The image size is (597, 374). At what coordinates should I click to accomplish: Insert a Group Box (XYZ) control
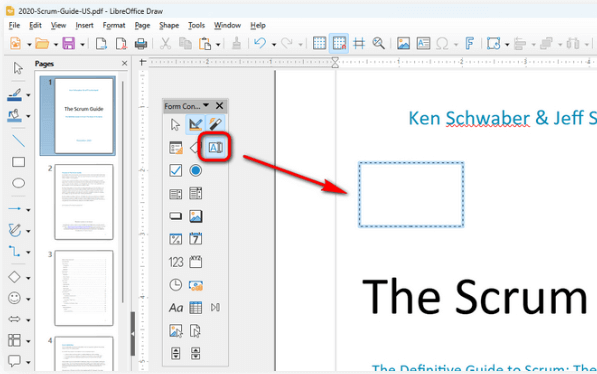(x=196, y=262)
